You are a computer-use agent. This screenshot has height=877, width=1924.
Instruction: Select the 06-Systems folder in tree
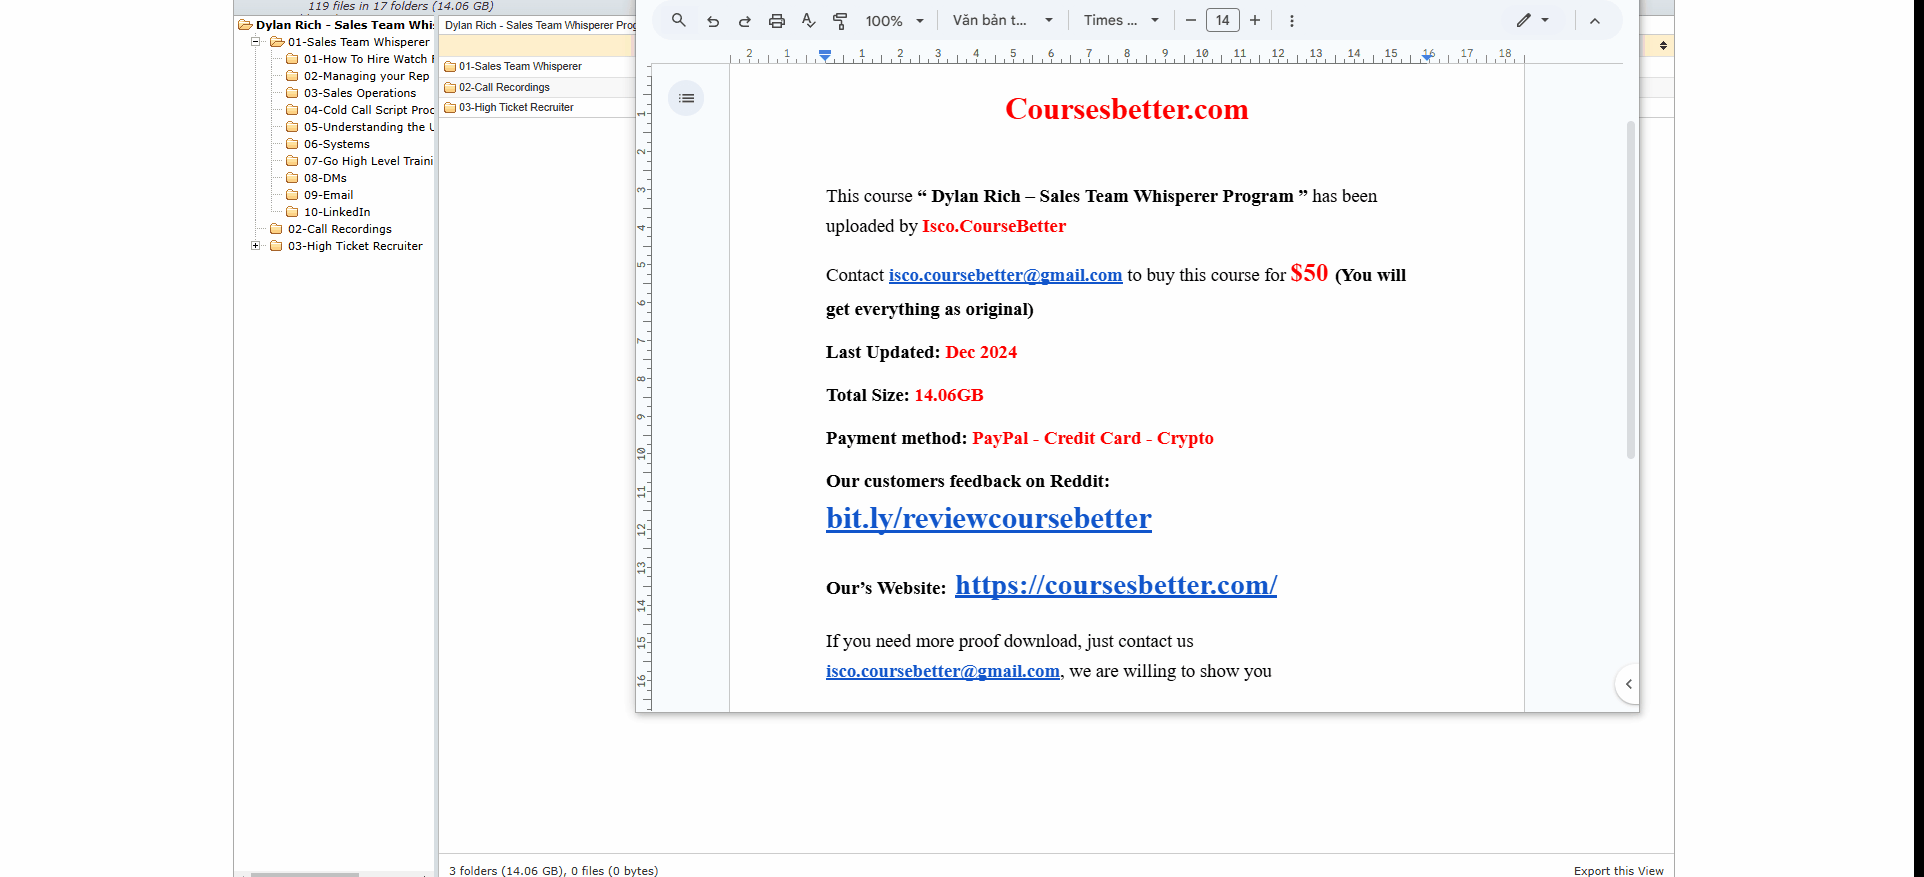tap(336, 144)
